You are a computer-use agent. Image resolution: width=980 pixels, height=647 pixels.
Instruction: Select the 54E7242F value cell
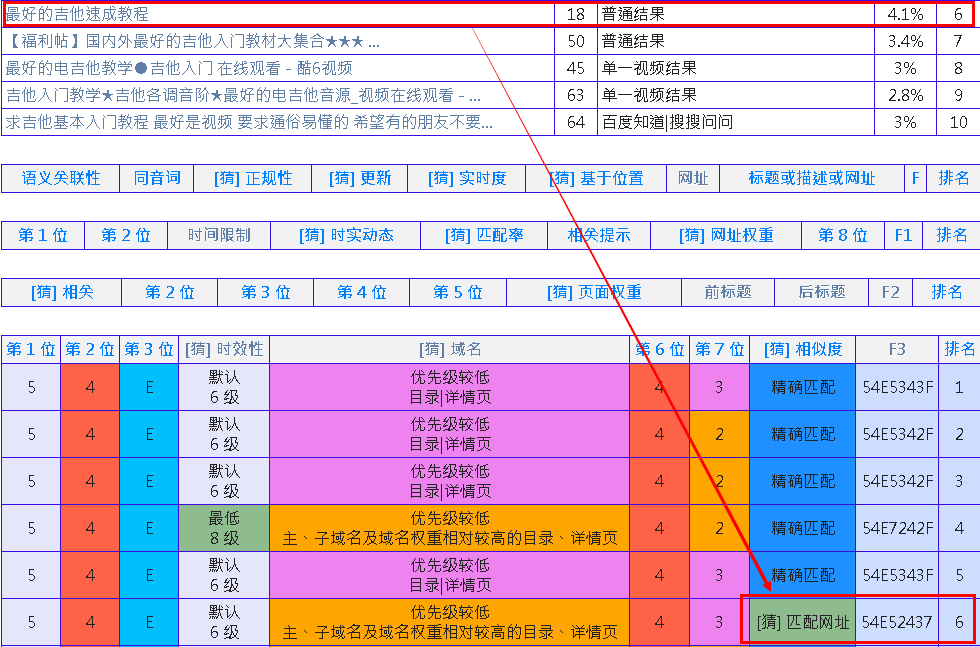point(897,528)
